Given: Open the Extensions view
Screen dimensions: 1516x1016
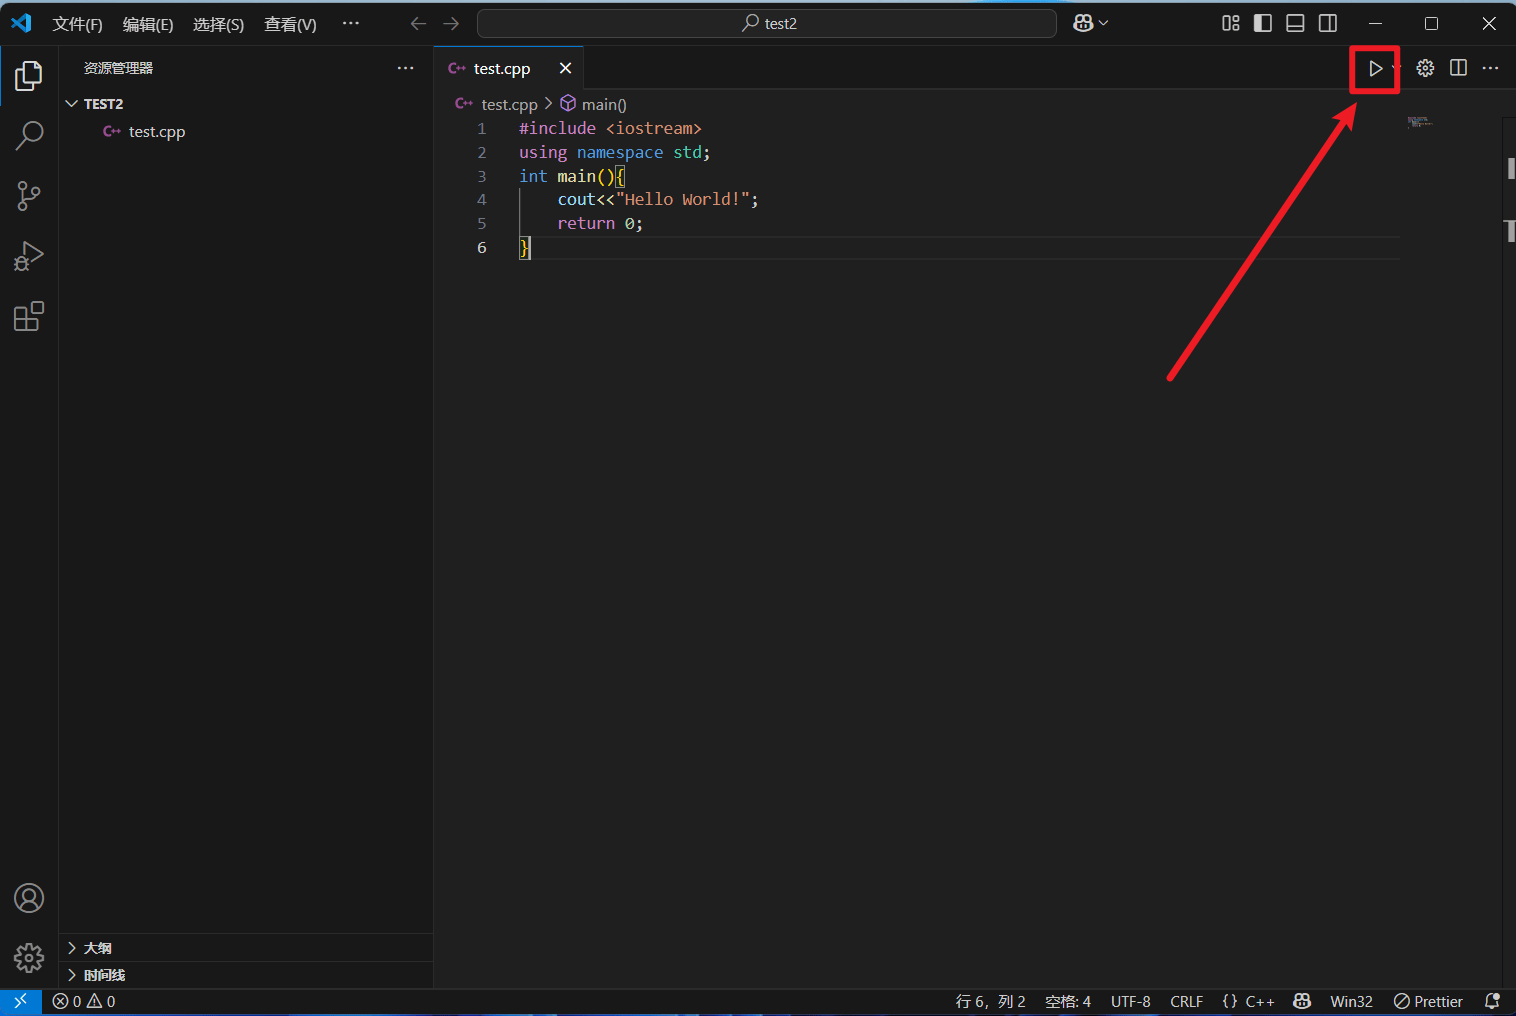Looking at the screenshot, I should 29,317.
